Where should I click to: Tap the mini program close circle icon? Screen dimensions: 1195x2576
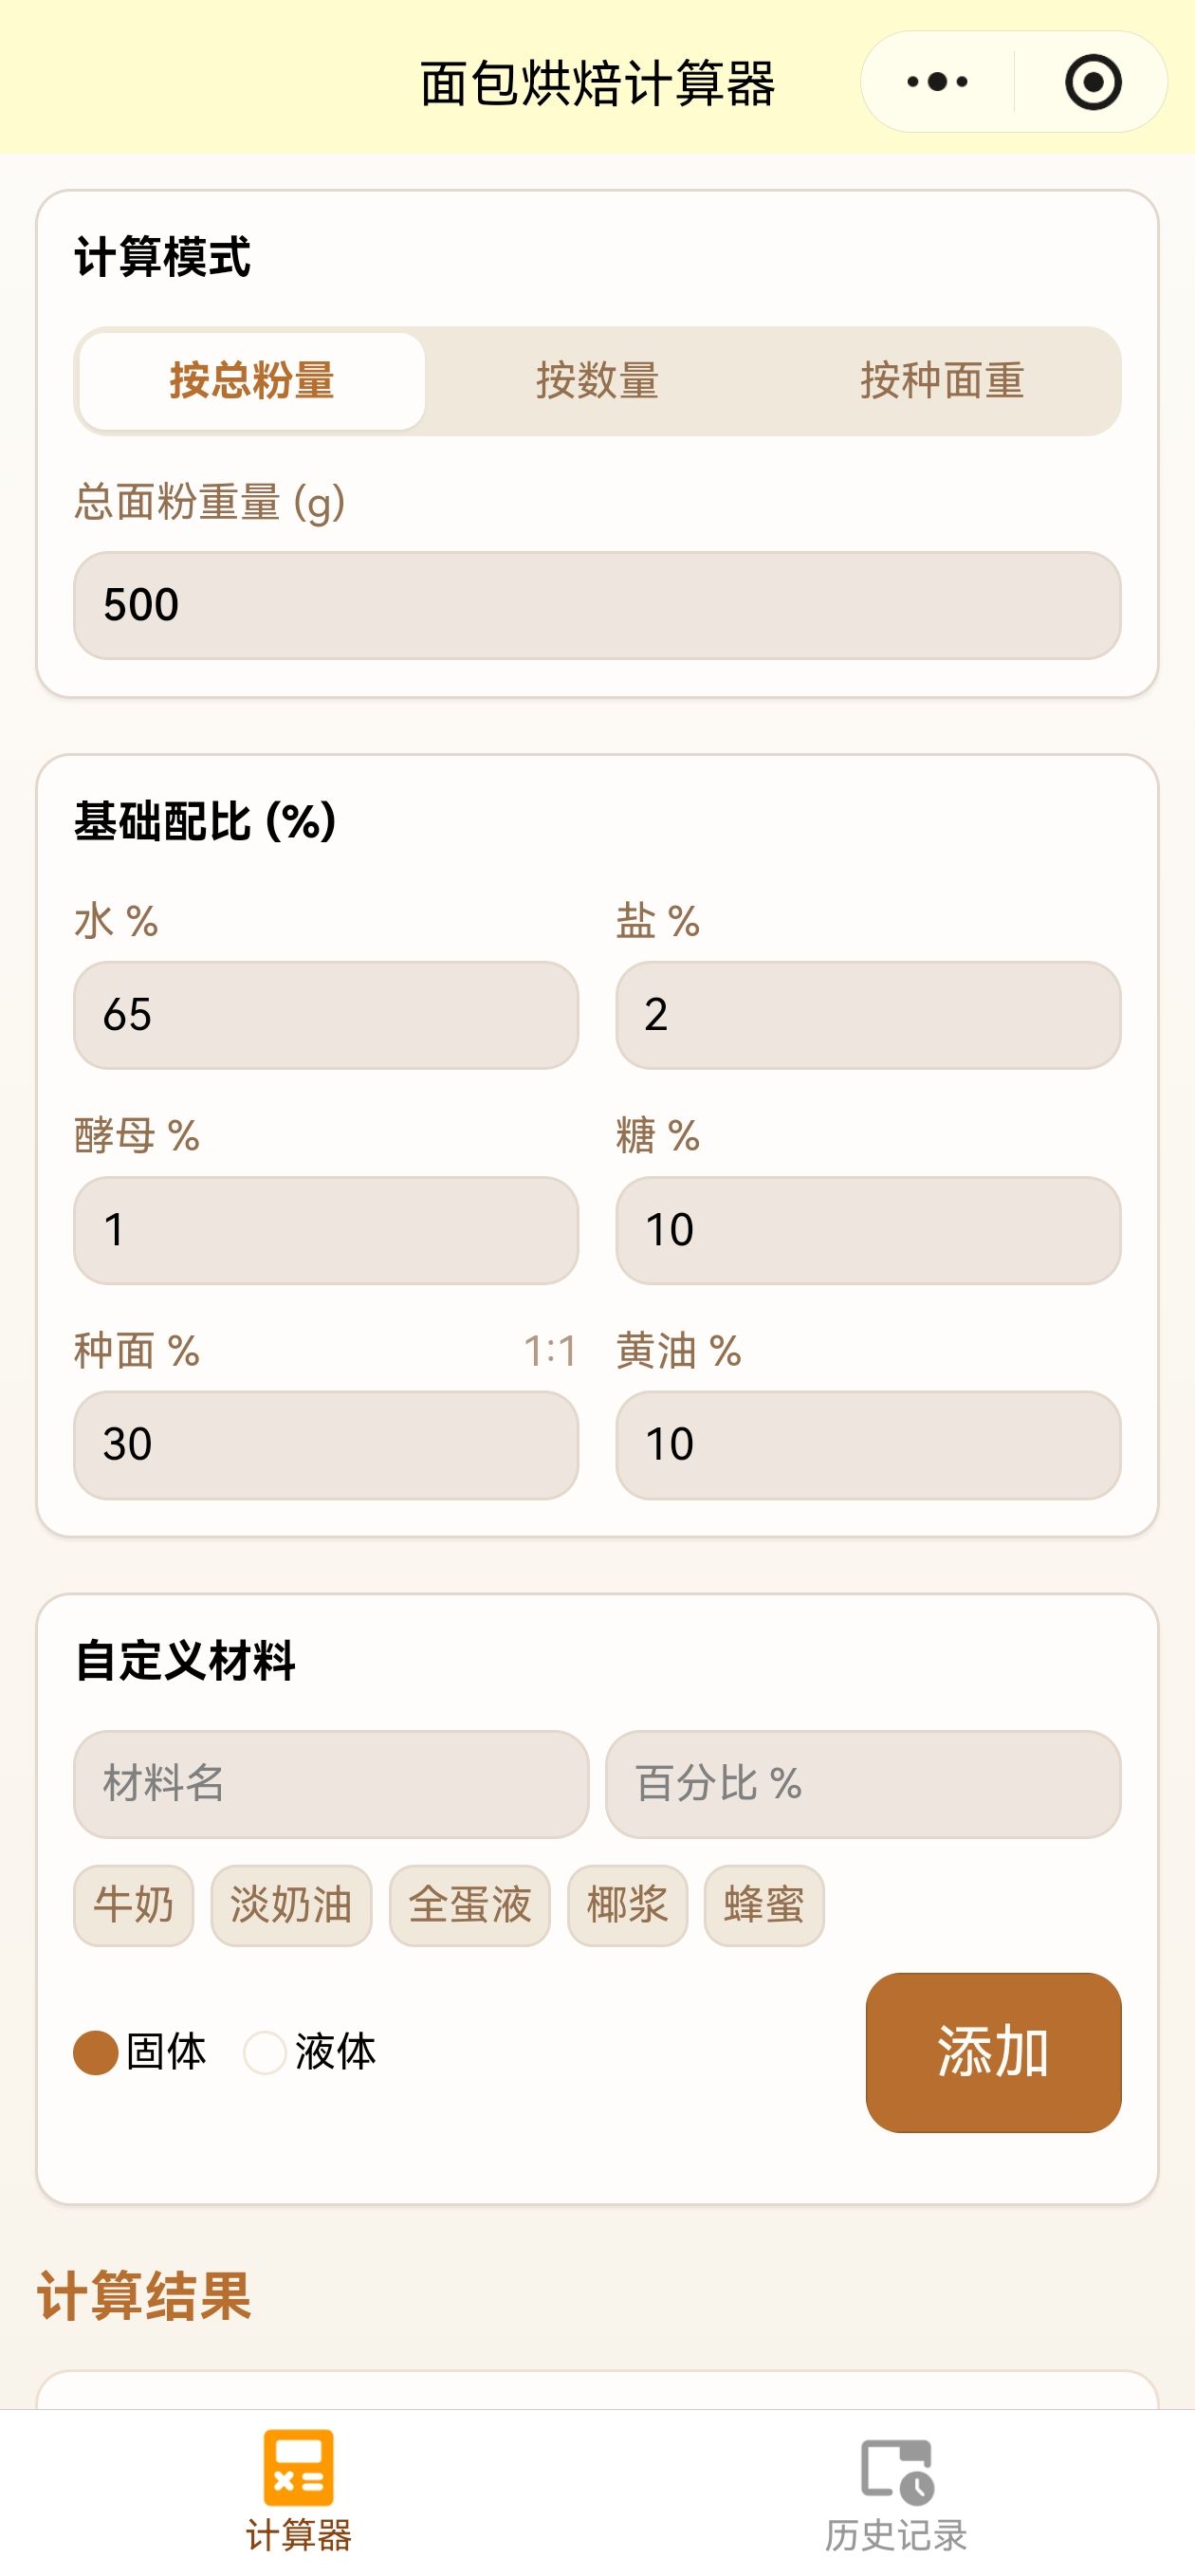[1092, 82]
